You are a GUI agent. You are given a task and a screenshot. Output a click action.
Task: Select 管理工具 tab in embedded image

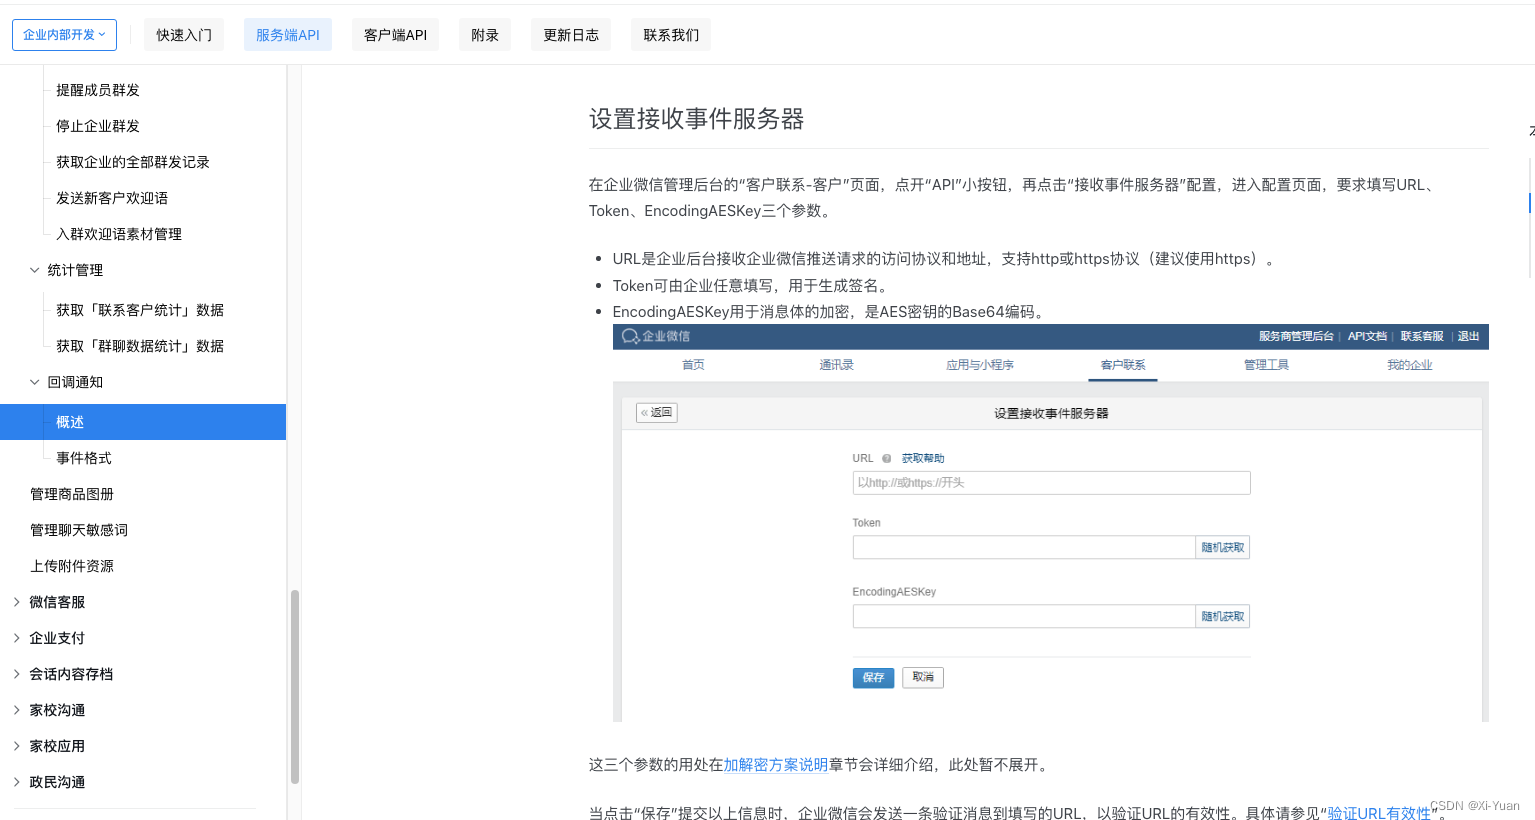(x=1266, y=365)
